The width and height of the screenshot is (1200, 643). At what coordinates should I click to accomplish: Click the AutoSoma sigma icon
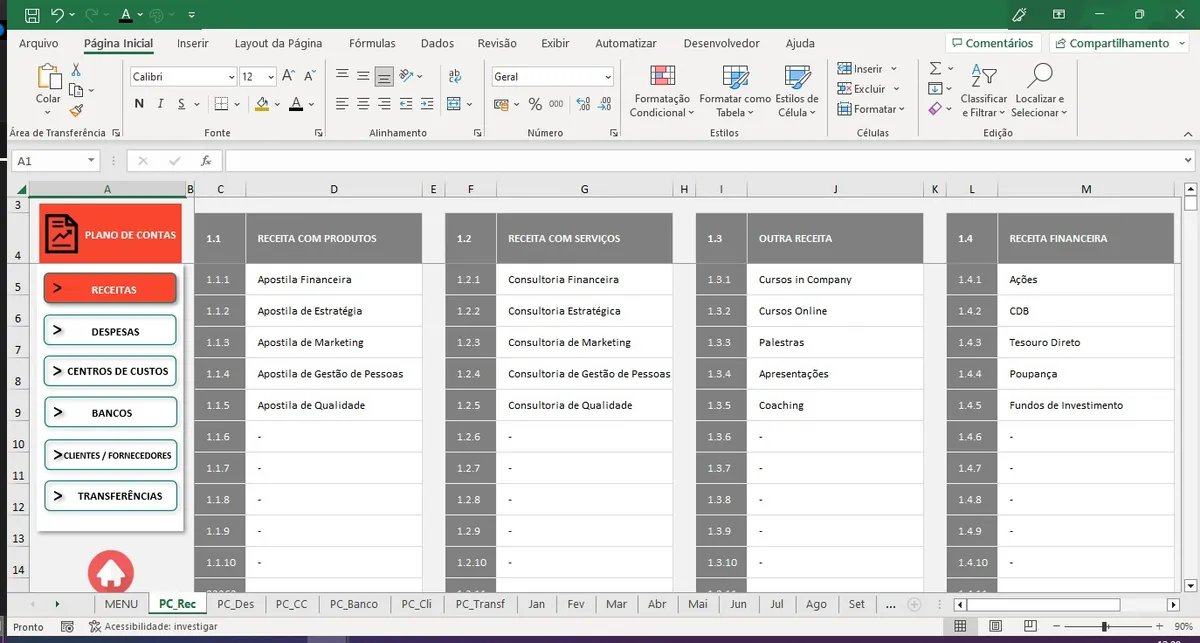935,69
